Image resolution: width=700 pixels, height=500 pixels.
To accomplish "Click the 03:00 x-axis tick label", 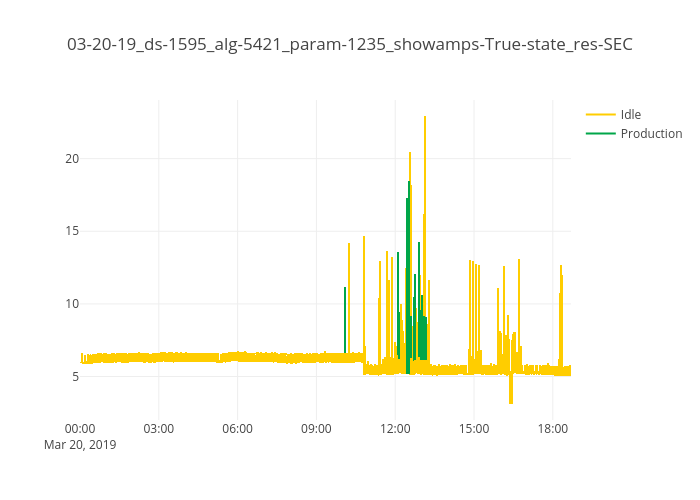I will [x=159, y=429].
